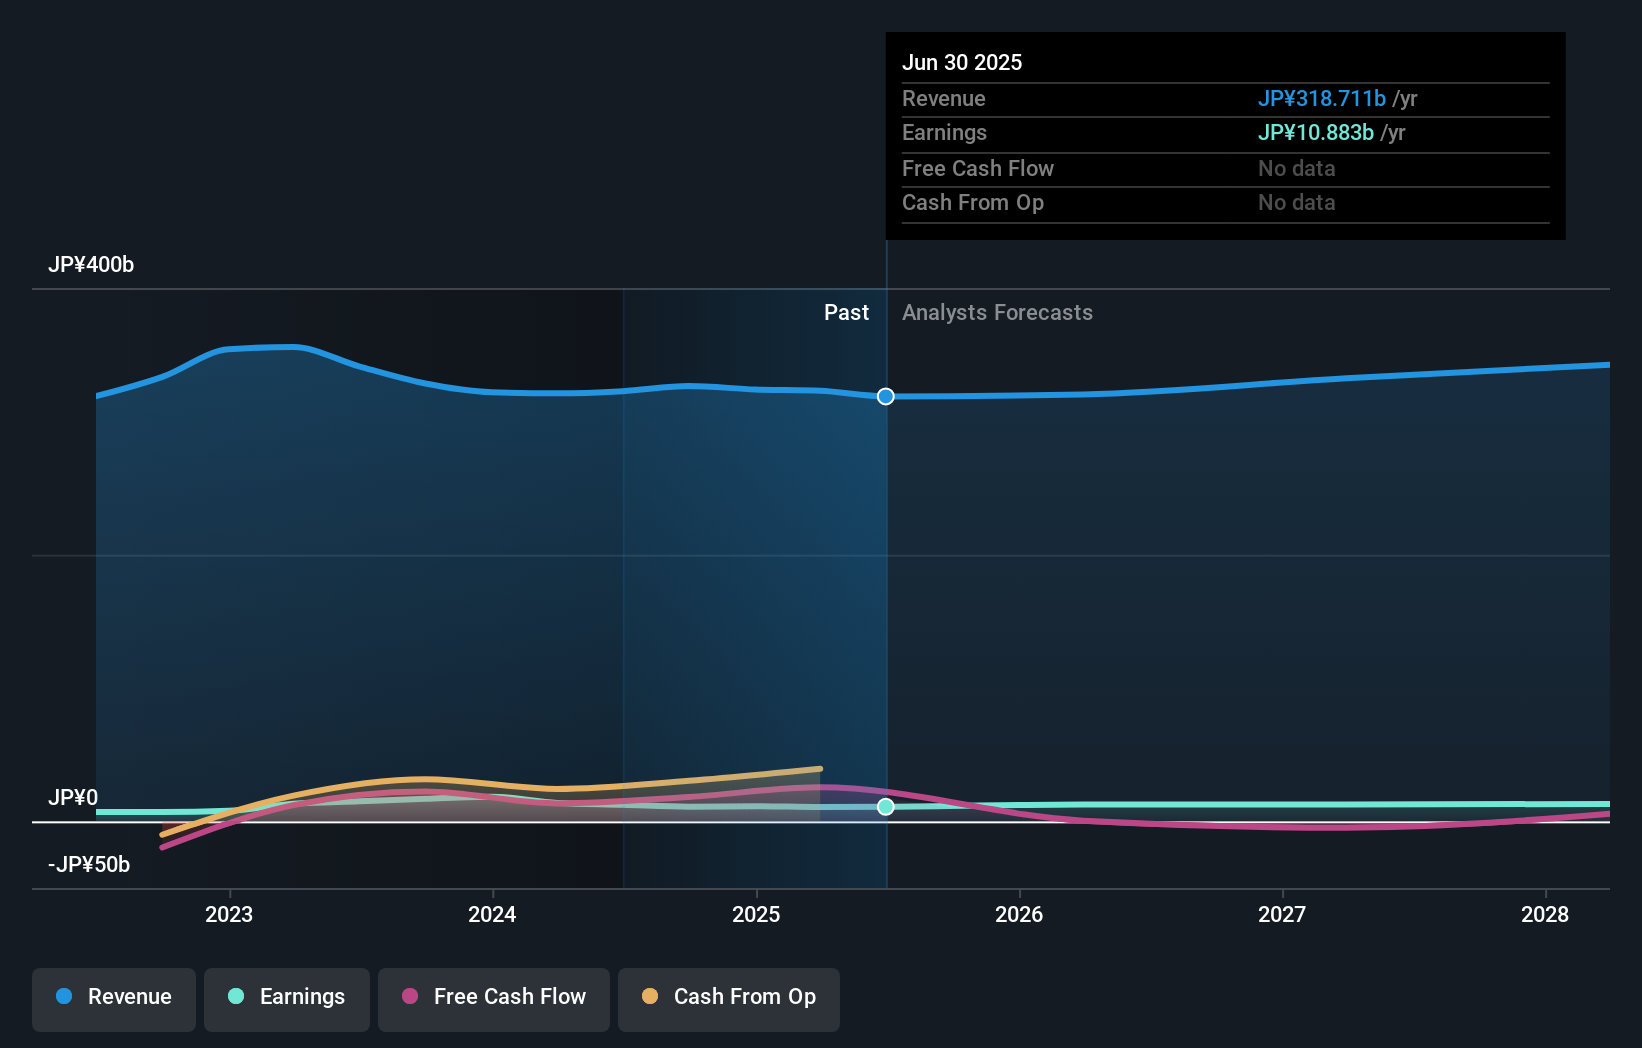Switch to the Past section of chart
Viewport: 1642px width, 1048px height.
pos(846,312)
